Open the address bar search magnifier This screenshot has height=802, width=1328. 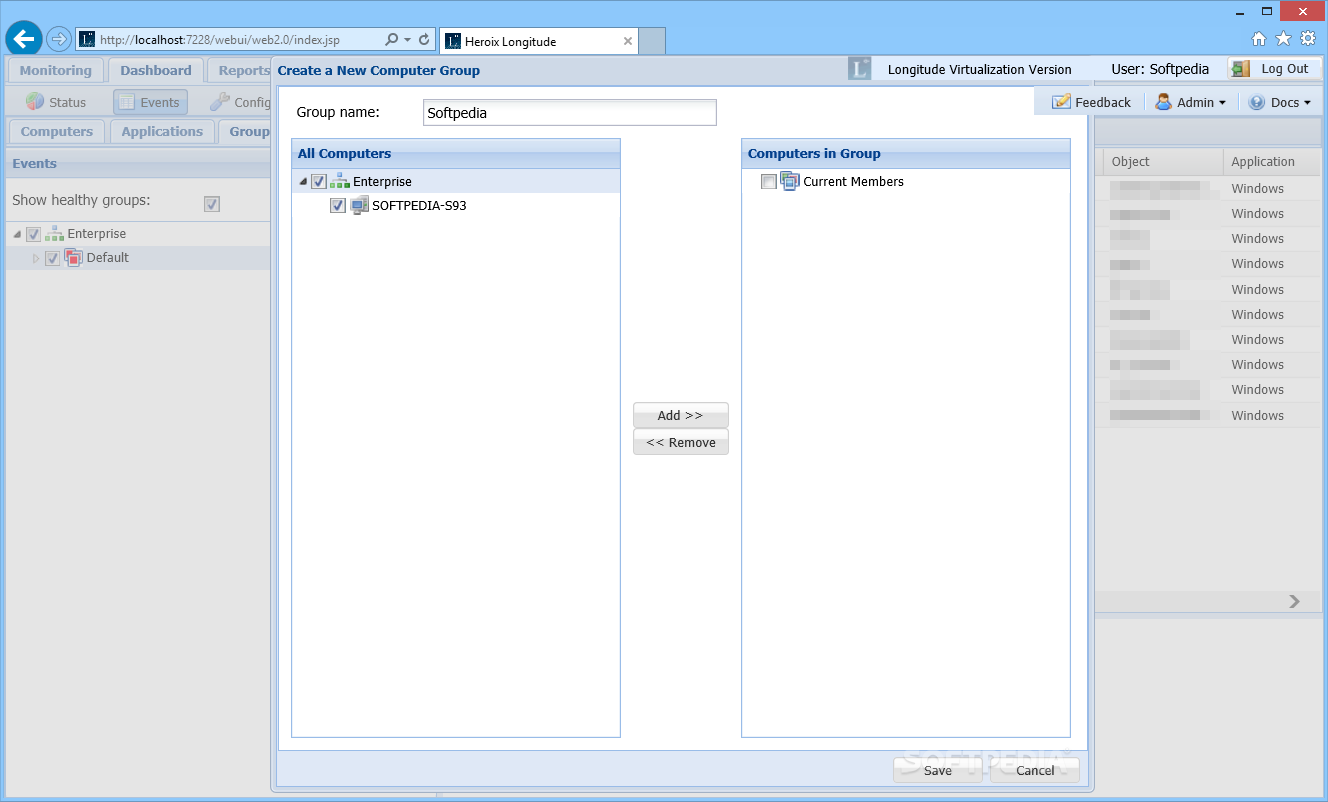[x=392, y=40]
